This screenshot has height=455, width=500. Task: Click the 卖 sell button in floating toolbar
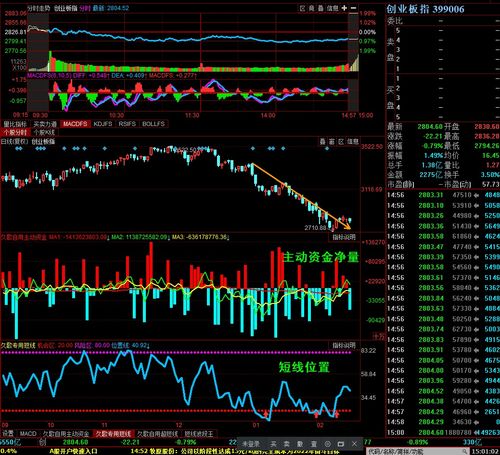pyautogui.click(x=287, y=444)
